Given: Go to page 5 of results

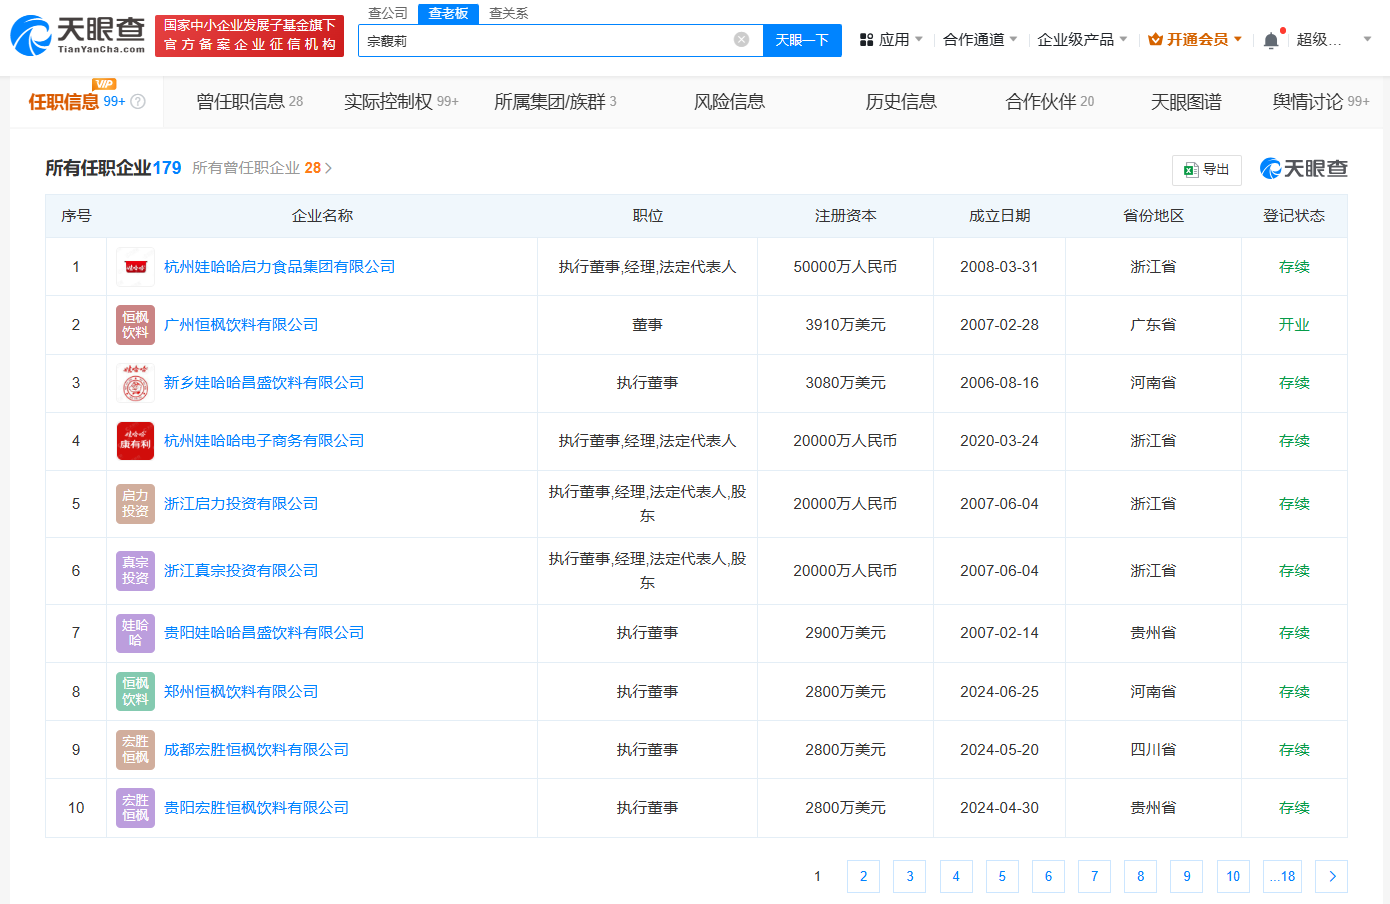Looking at the screenshot, I should (1002, 876).
